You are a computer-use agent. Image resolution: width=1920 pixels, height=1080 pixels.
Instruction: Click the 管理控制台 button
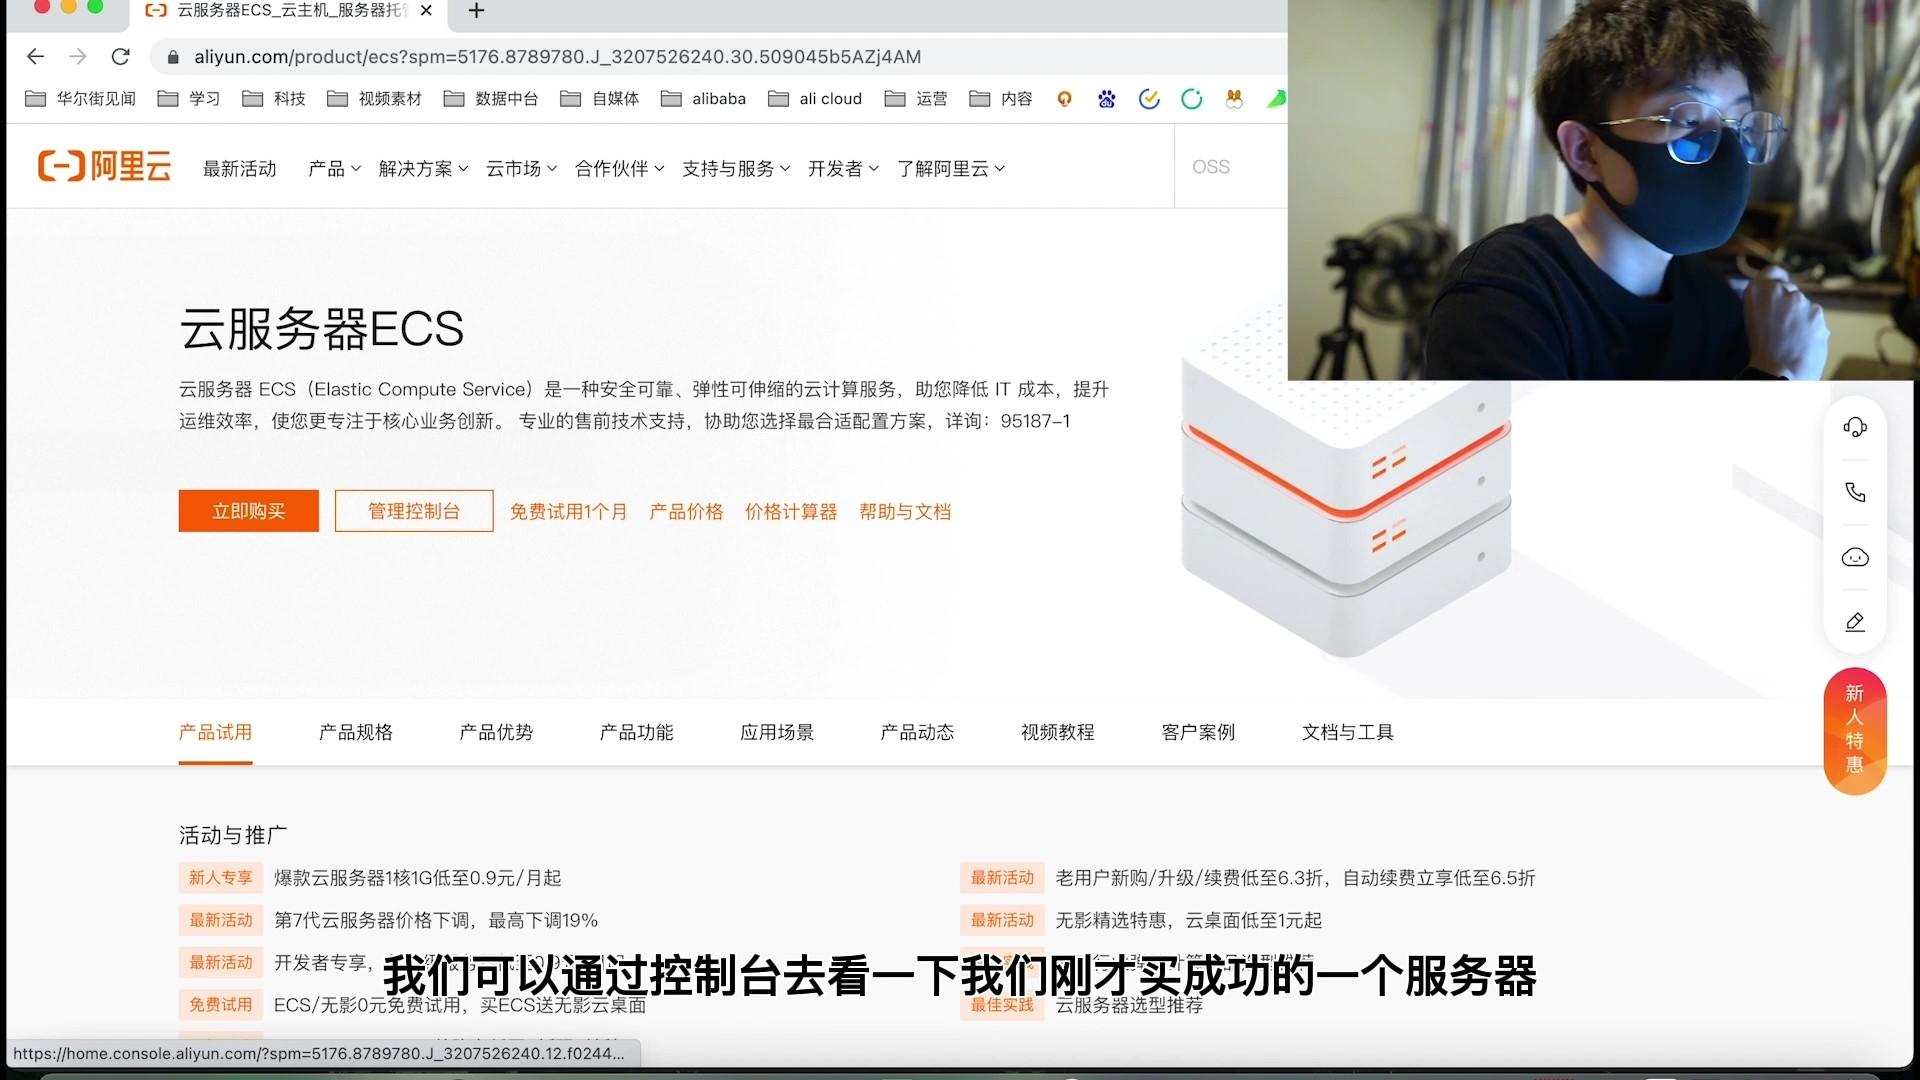coord(414,511)
